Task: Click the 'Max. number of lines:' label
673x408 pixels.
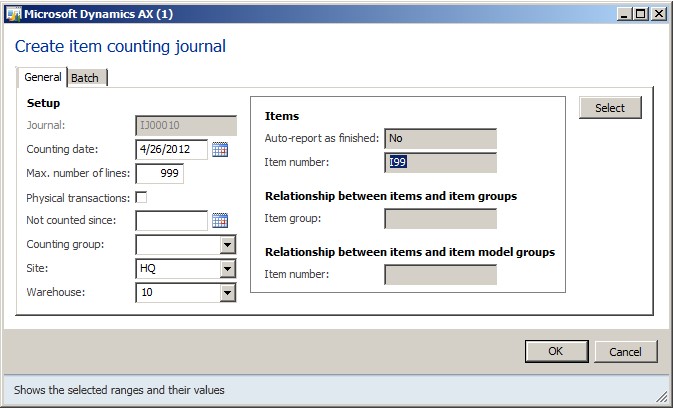Action: 78,173
